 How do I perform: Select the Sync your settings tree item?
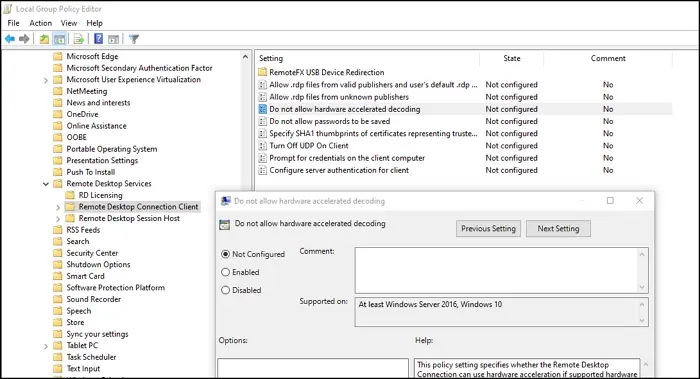pos(97,334)
